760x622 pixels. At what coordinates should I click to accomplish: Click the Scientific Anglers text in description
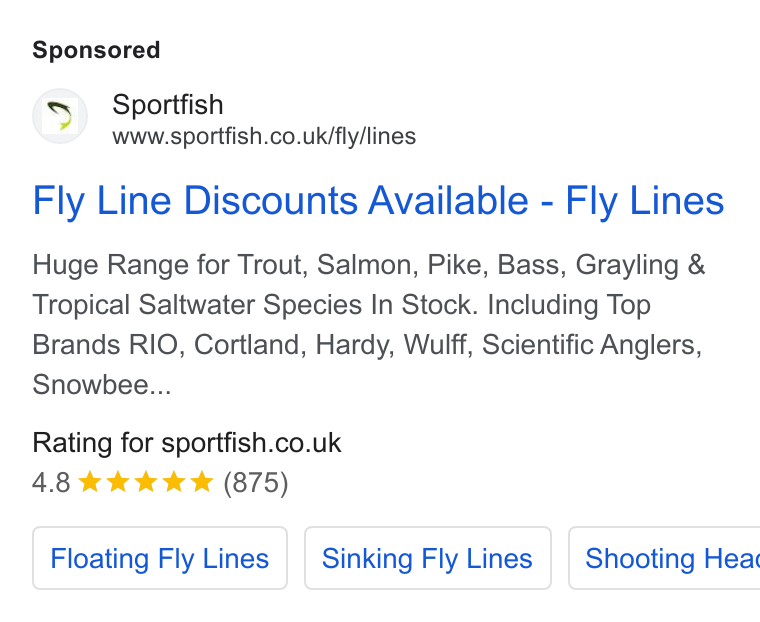pyautogui.click(x=591, y=345)
